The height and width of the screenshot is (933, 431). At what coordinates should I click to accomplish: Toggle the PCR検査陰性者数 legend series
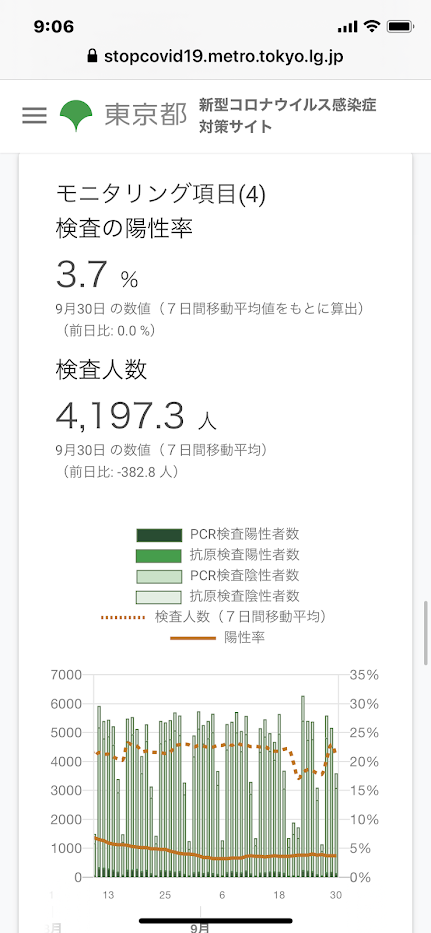point(218,575)
